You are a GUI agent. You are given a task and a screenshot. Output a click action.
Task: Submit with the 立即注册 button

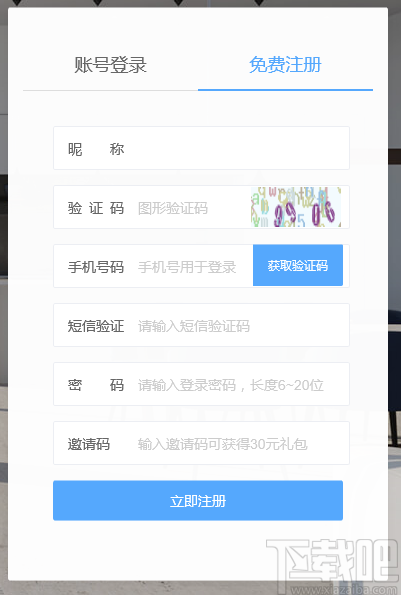[198, 501]
